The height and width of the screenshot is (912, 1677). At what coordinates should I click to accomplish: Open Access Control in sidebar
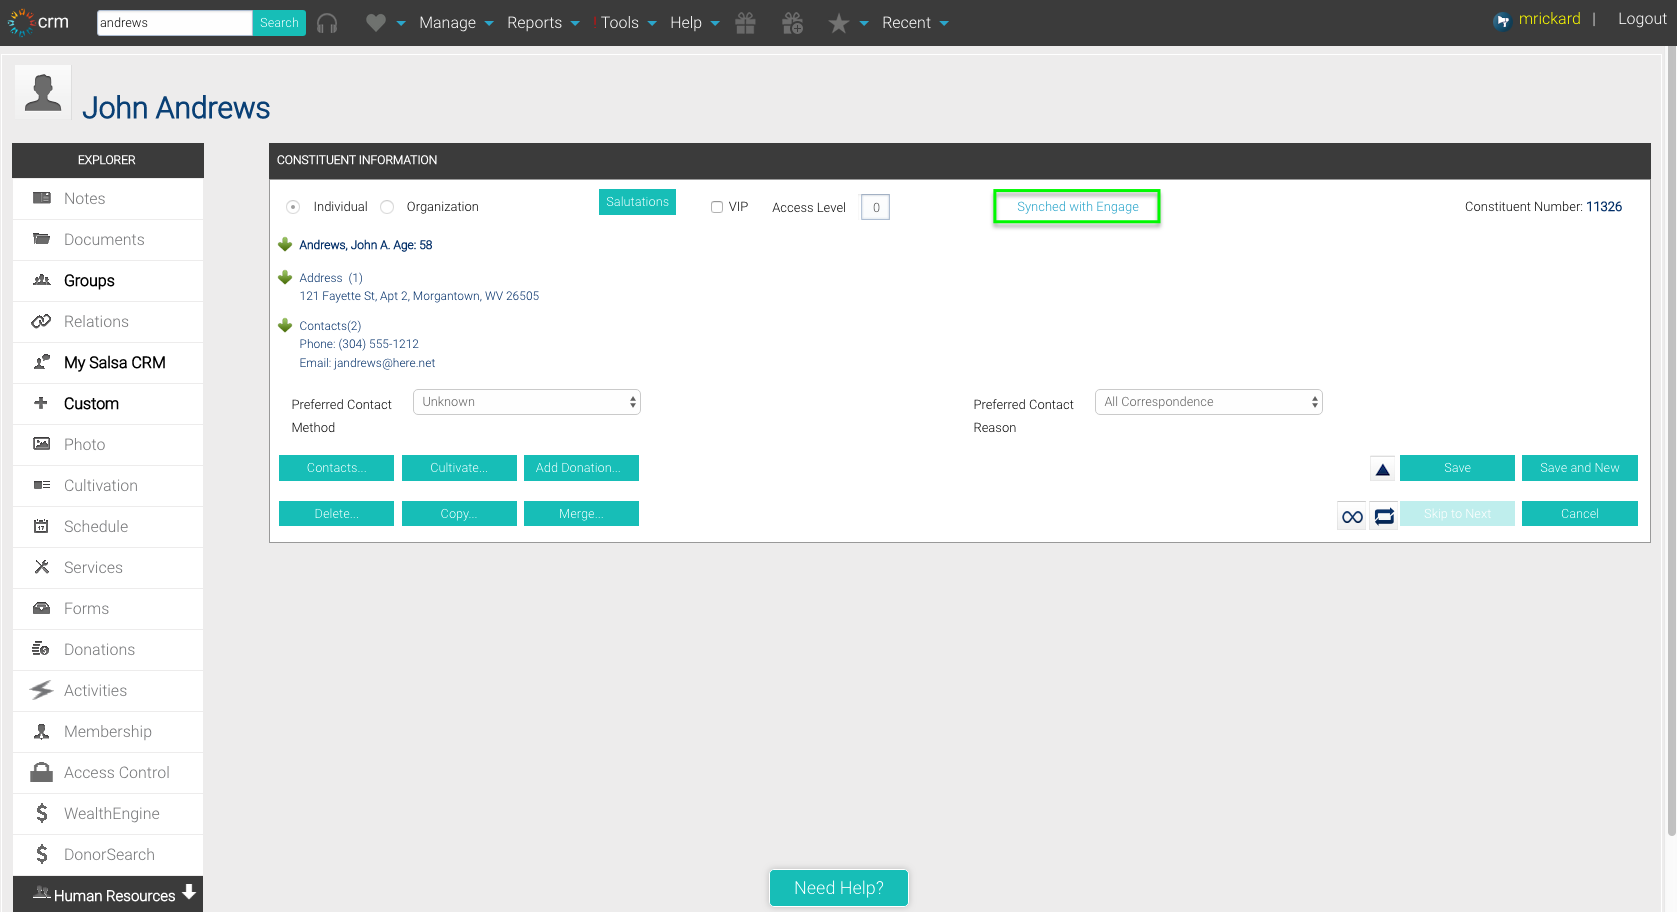click(108, 773)
